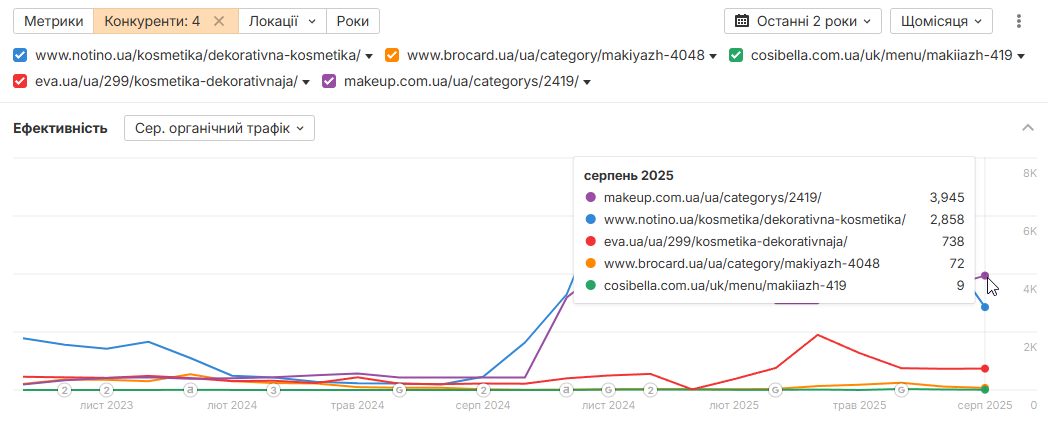Image resolution: width=1048 pixels, height=422 pixels.
Task: Click the '2' marker near серп 2024
Action: (x=483, y=389)
